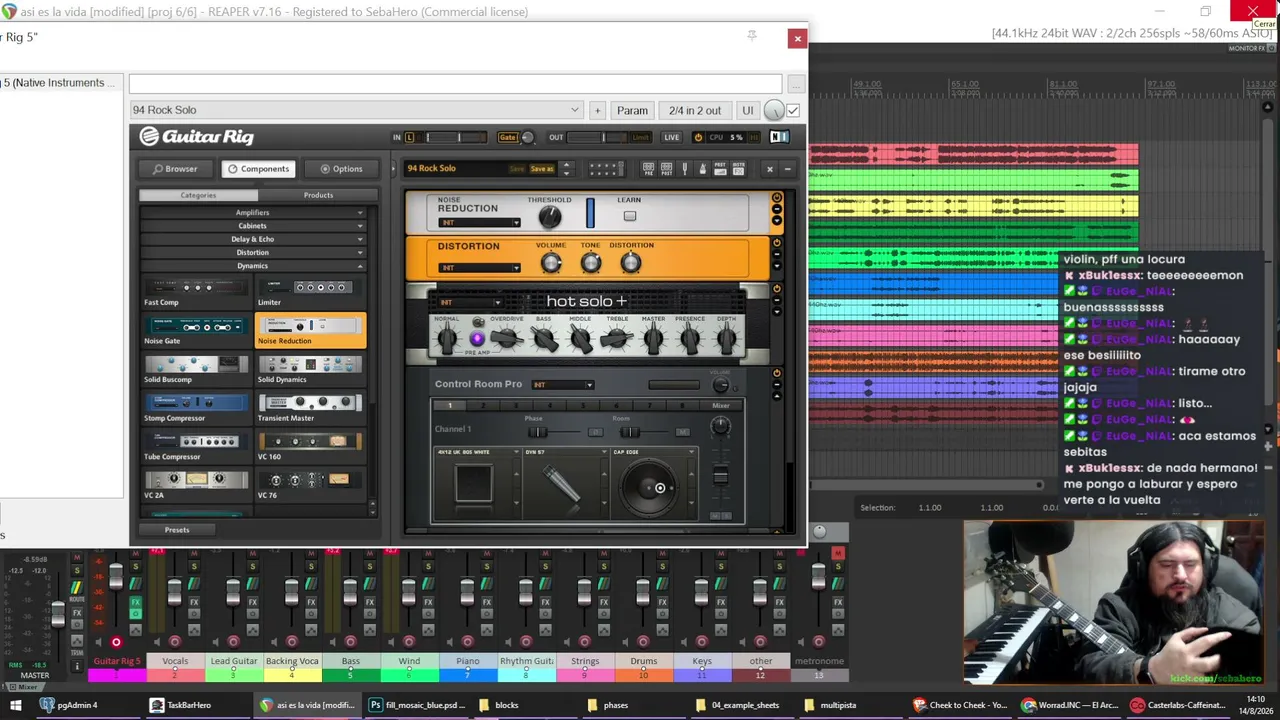Screen dimensions: 1280x720
Task: Toggle Noise Reduction module power
Action: click(776, 197)
